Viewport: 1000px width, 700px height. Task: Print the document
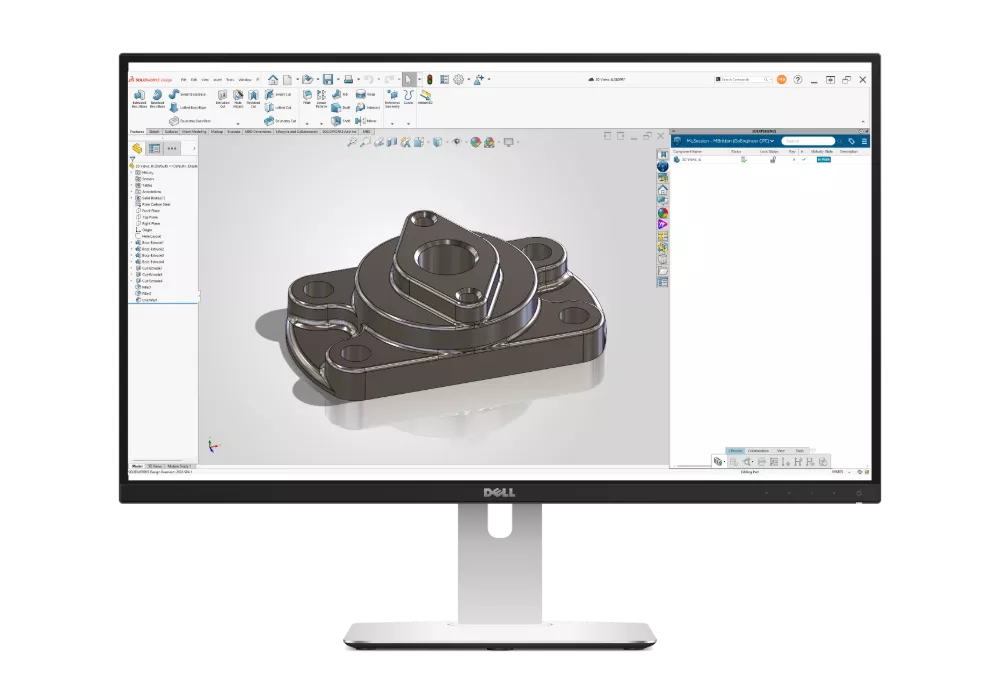[x=348, y=80]
